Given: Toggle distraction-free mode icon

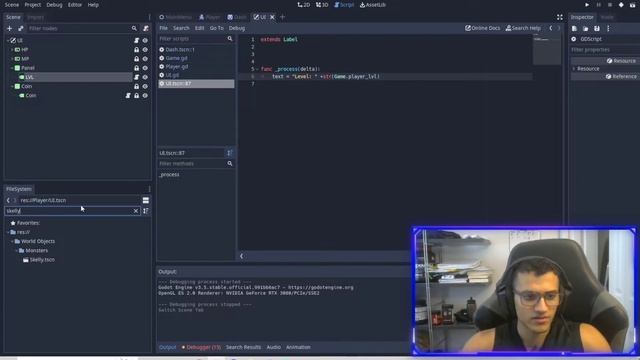Looking at the screenshot, I should point(560,17).
